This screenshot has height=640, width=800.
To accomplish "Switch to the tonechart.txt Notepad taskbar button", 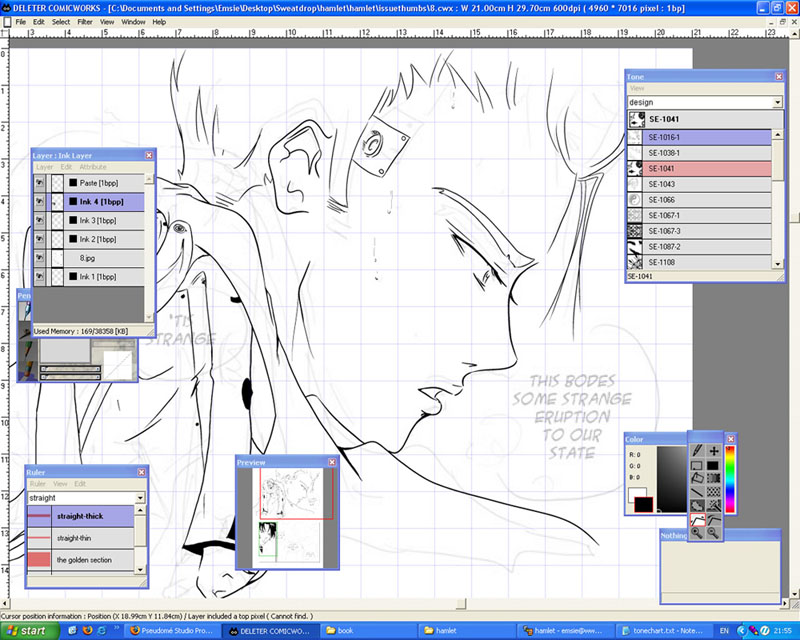I will tap(662, 631).
